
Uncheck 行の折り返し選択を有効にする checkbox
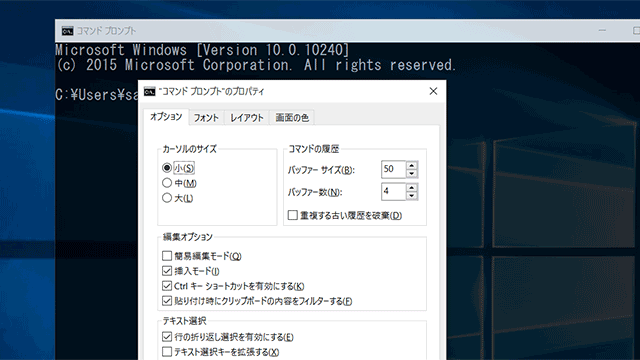tap(167, 337)
